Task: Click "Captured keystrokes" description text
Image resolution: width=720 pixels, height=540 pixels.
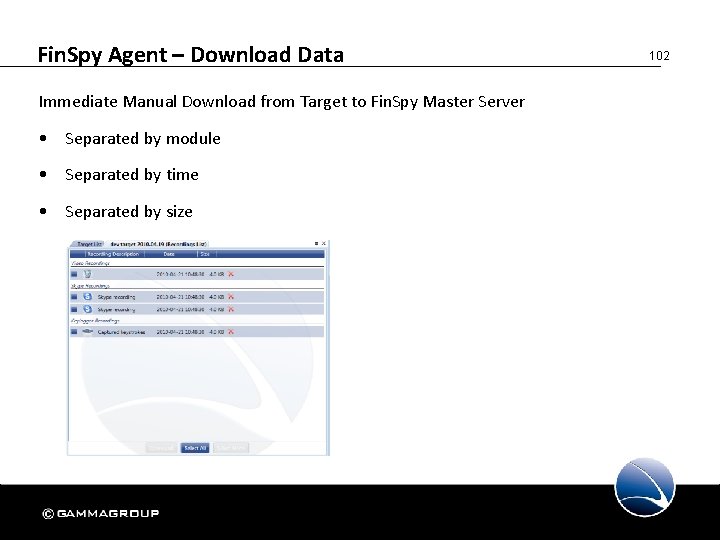Action: pos(121,332)
